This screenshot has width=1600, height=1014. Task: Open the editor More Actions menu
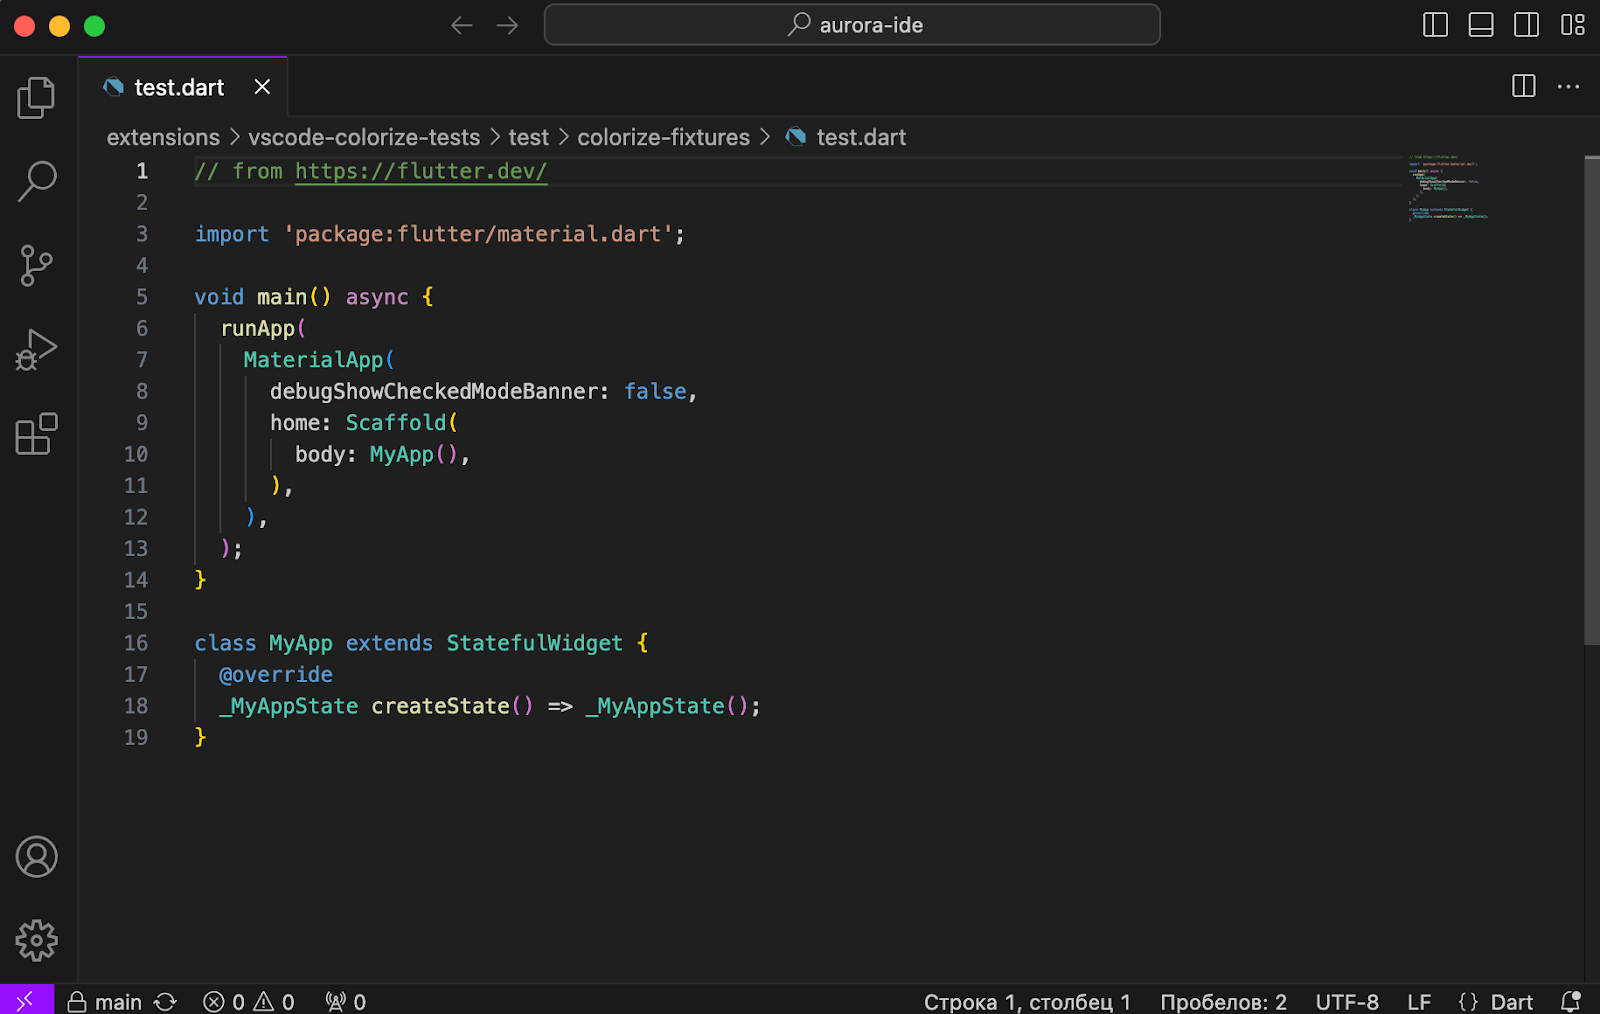click(1569, 87)
